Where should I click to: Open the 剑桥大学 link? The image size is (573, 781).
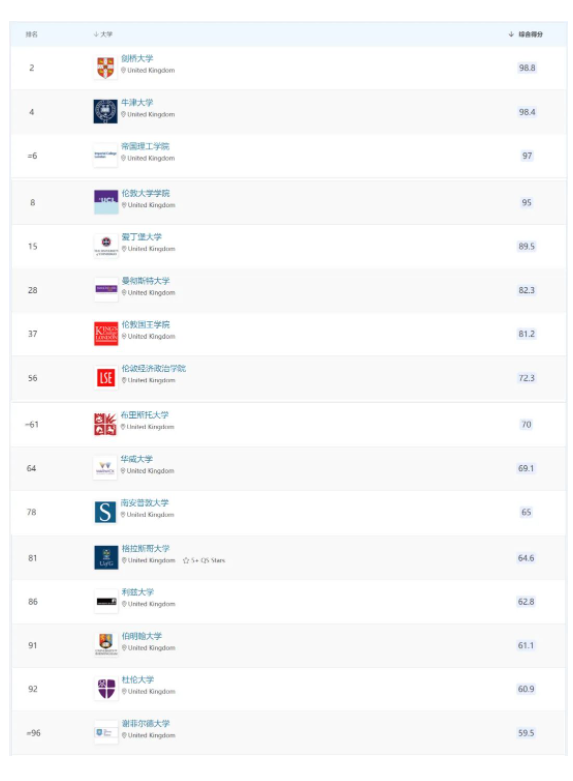click(x=137, y=58)
